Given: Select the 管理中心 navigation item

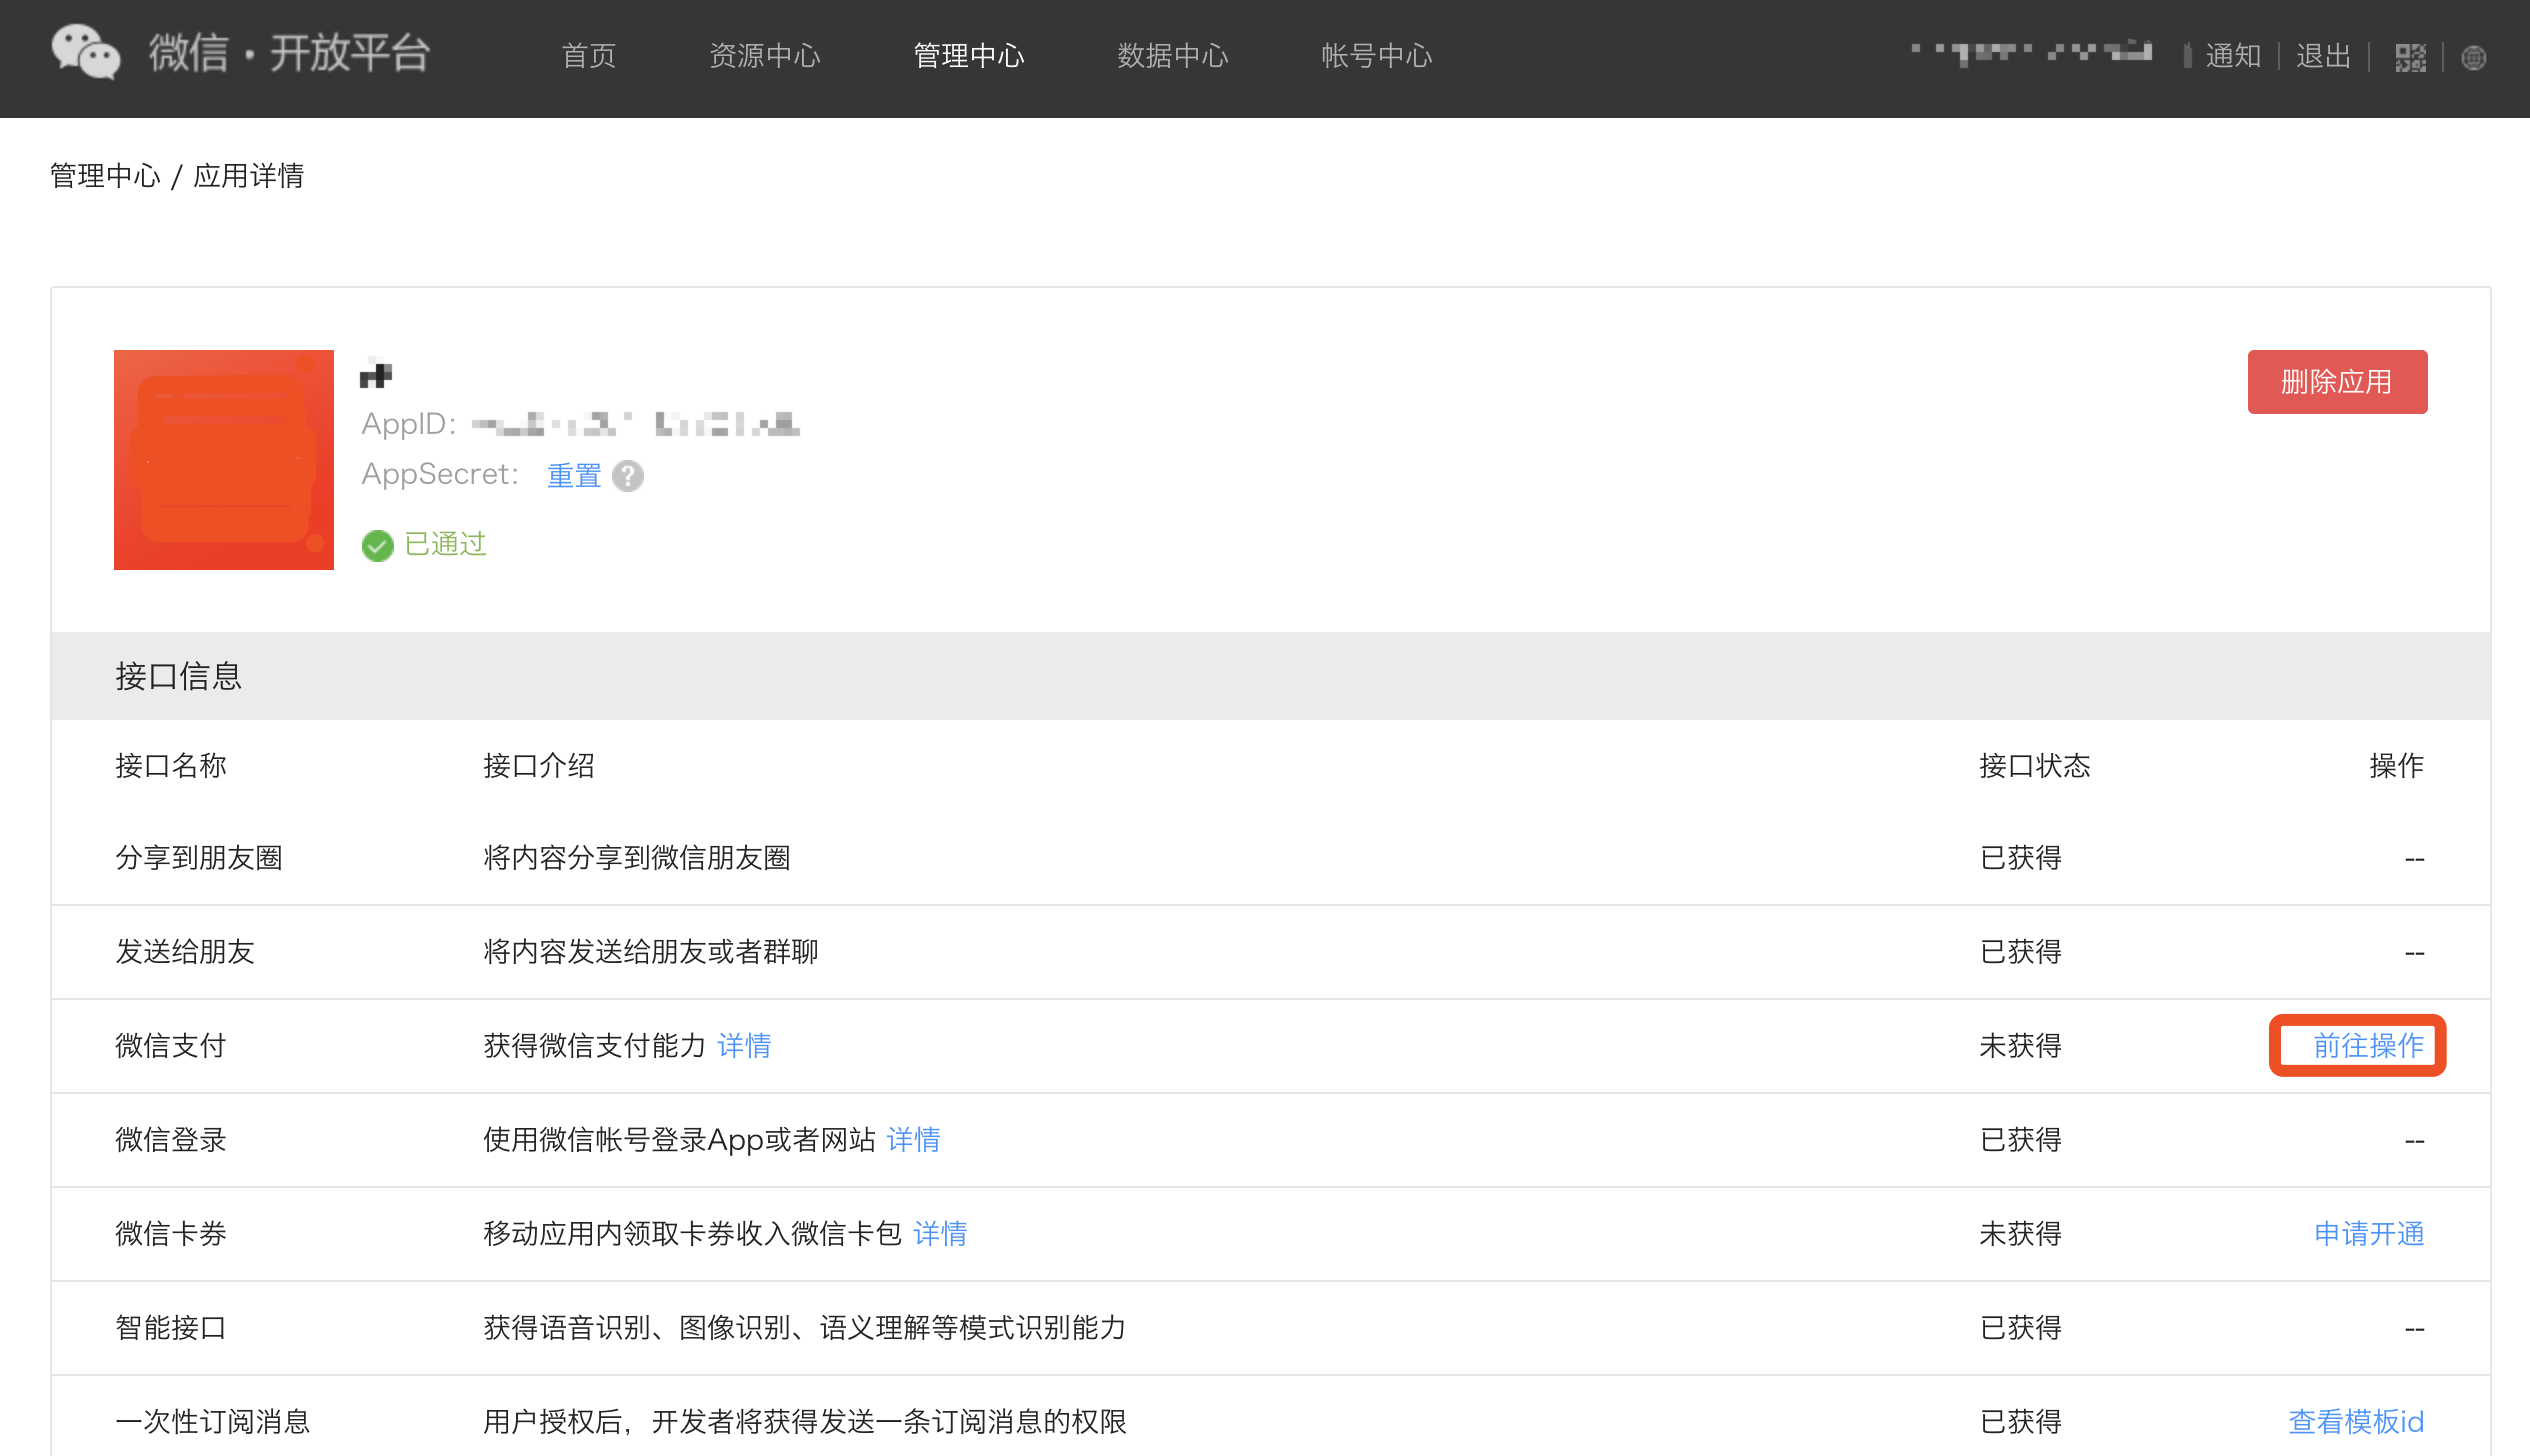Looking at the screenshot, I should click(967, 57).
